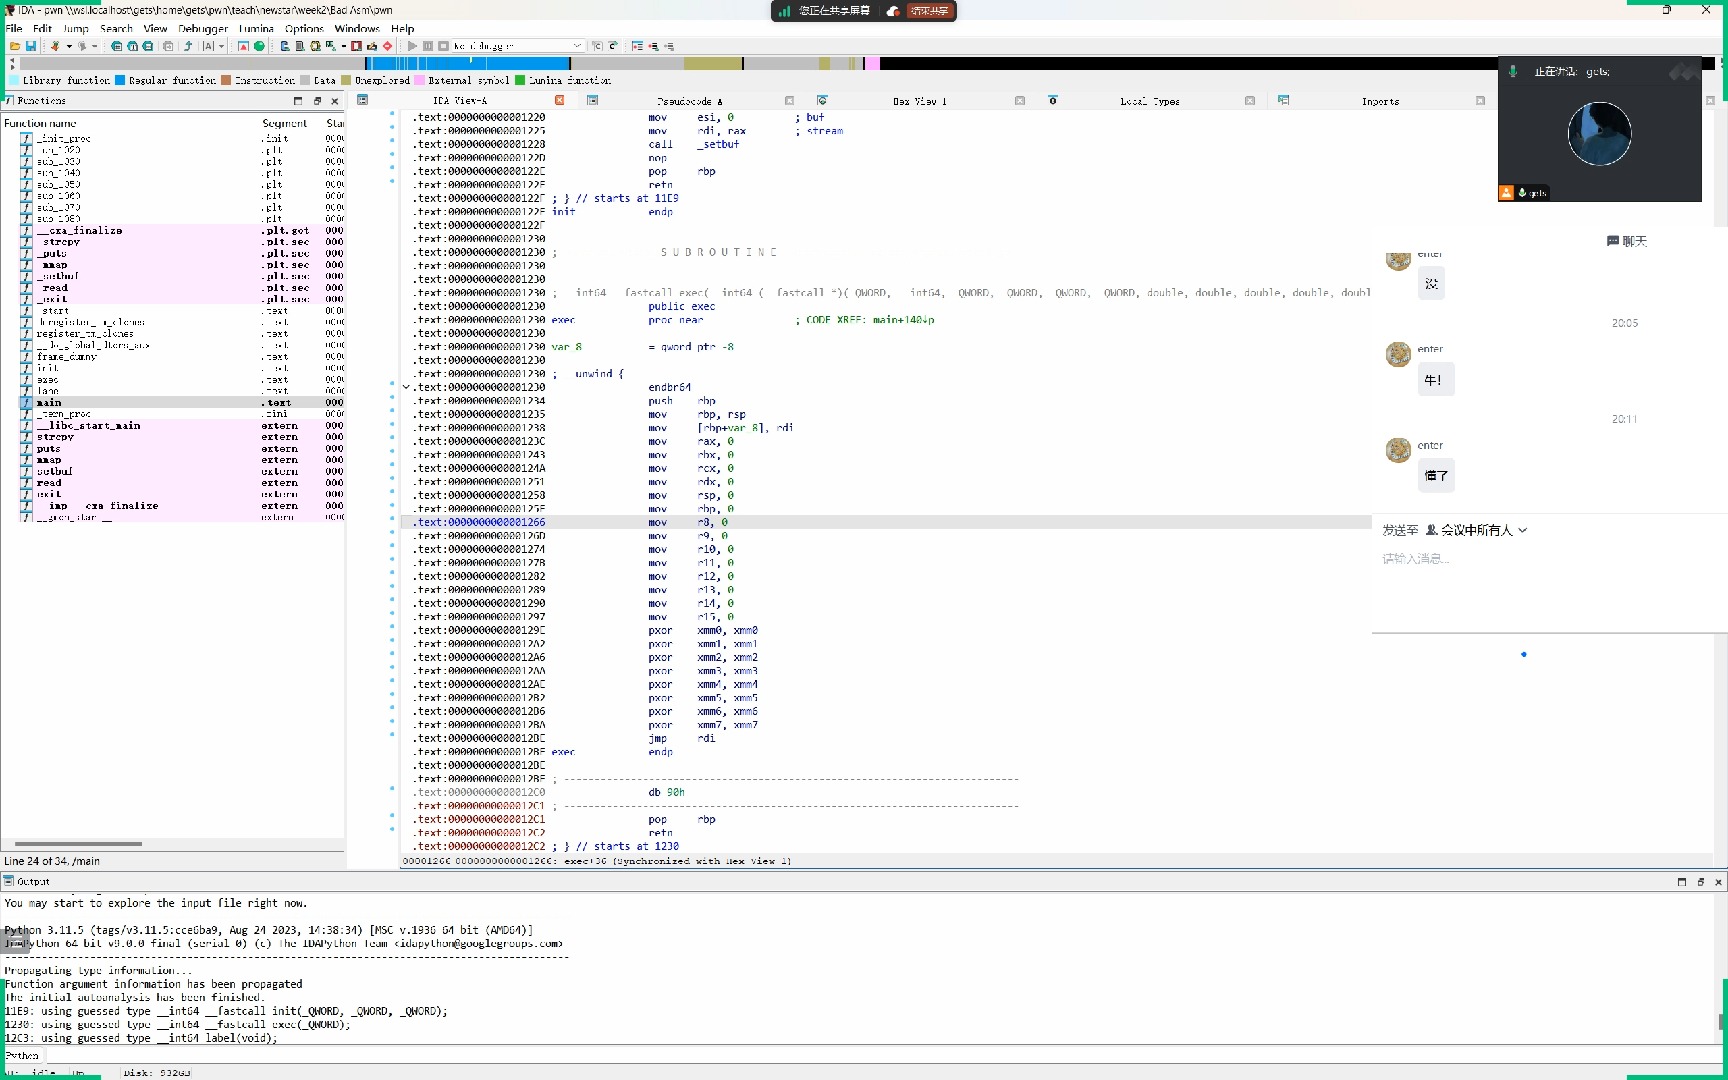Open the Search menu
Screen dimensions: 1728x1080
pos(116,28)
